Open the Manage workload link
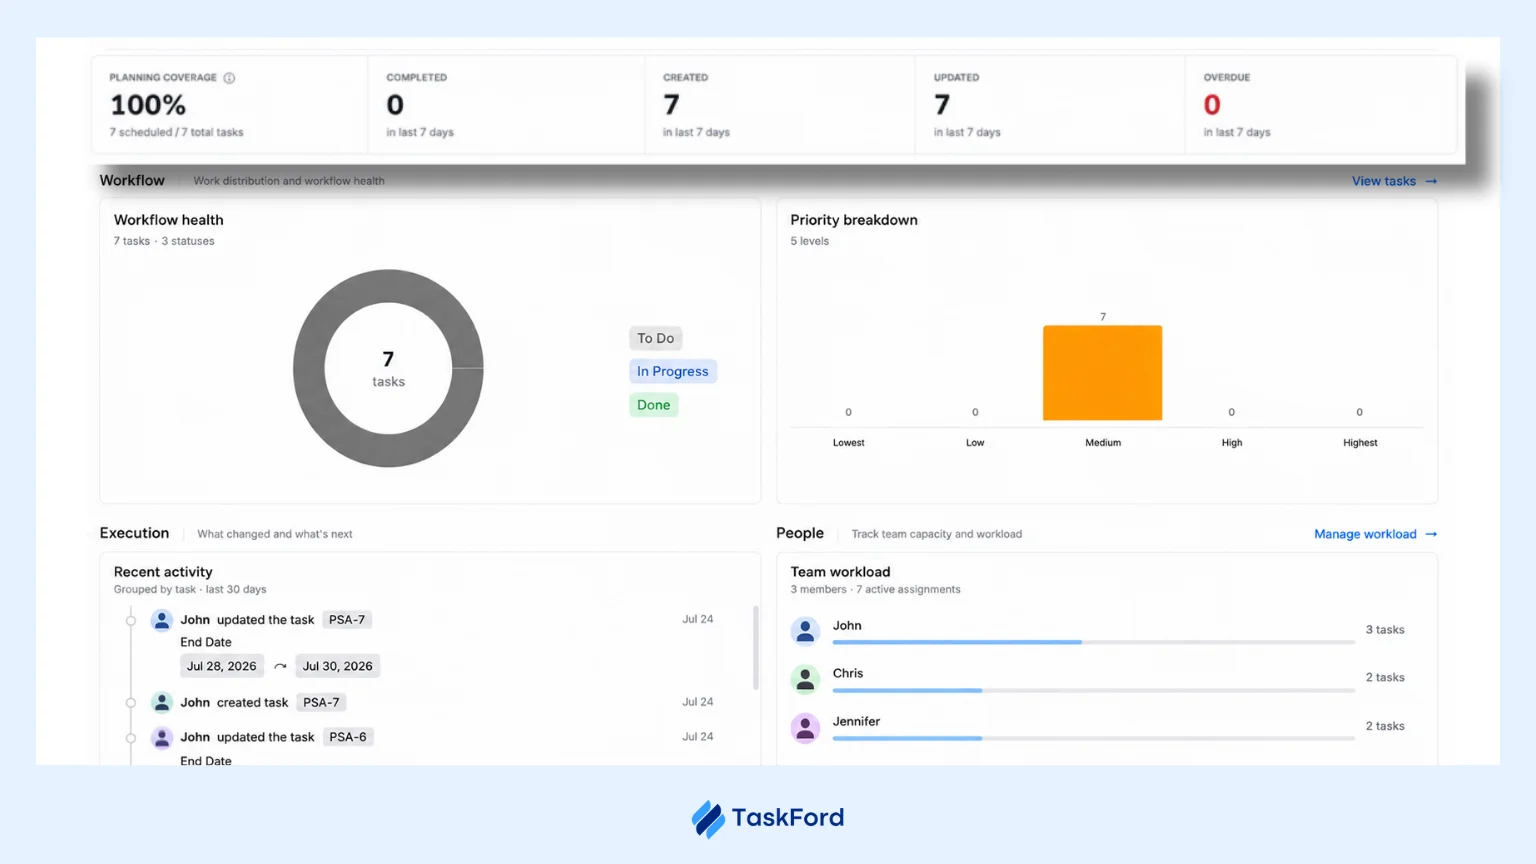Viewport: 1536px width, 864px height. (x=1375, y=534)
